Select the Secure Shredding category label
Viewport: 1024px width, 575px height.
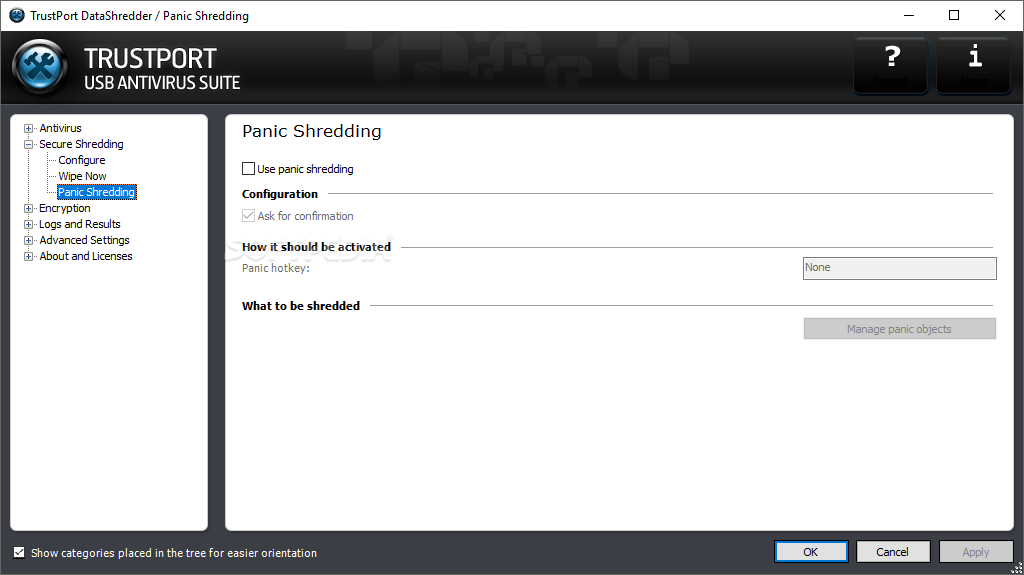click(x=81, y=144)
